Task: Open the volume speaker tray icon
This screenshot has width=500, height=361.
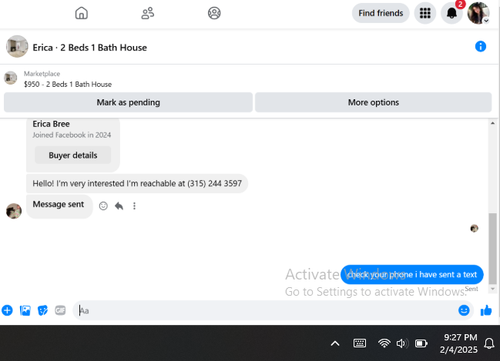Action: [402, 343]
